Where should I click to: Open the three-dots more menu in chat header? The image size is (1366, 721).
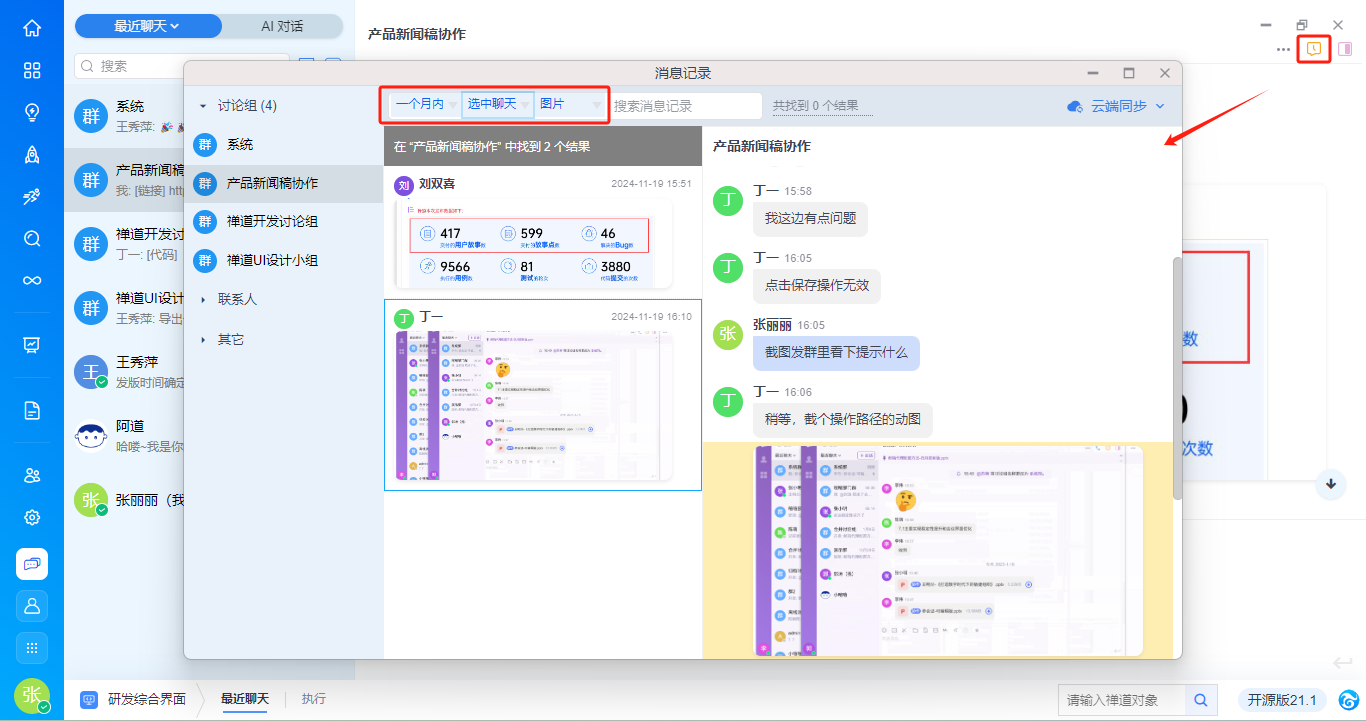pyautogui.click(x=1283, y=49)
